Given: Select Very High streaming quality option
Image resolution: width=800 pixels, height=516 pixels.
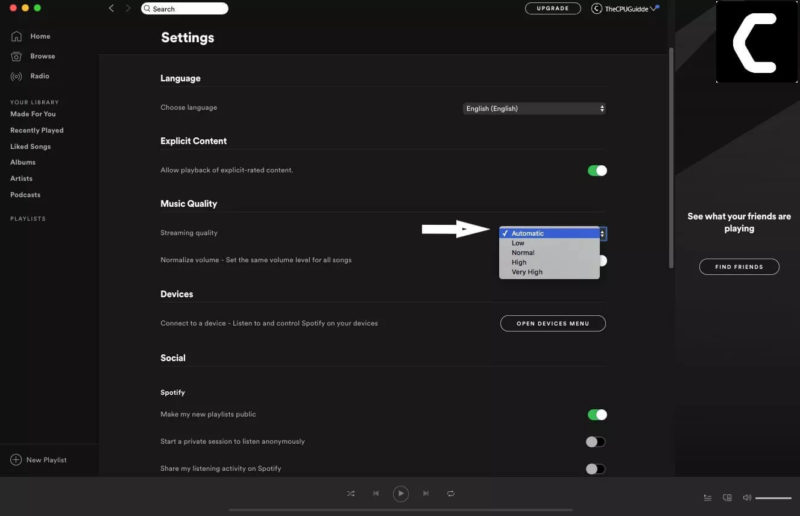Looking at the screenshot, I should 527,272.
